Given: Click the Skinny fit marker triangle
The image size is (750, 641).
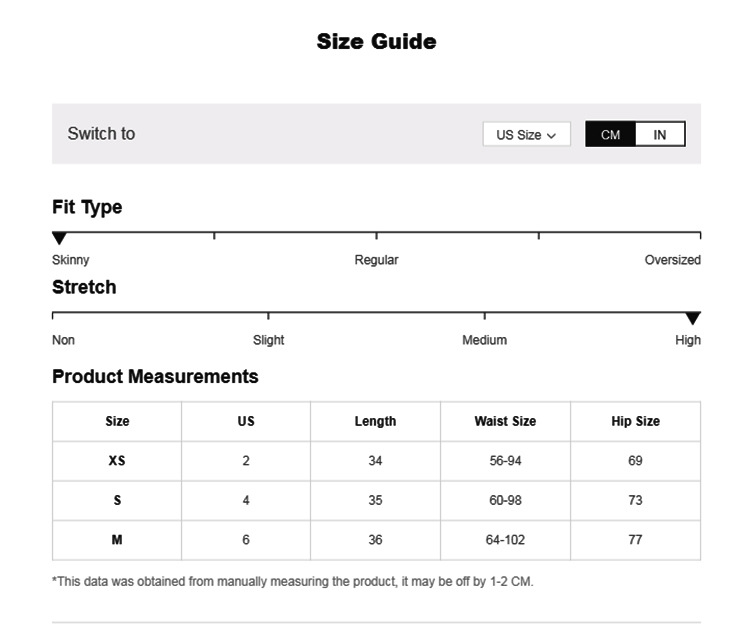Looking at the screenshot, I should click(x=59, y=239).
